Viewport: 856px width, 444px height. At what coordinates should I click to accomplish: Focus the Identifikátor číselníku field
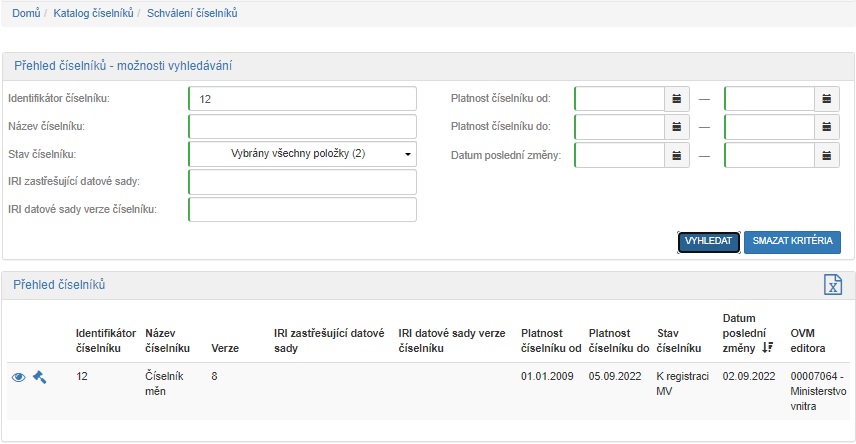point(302,99)
